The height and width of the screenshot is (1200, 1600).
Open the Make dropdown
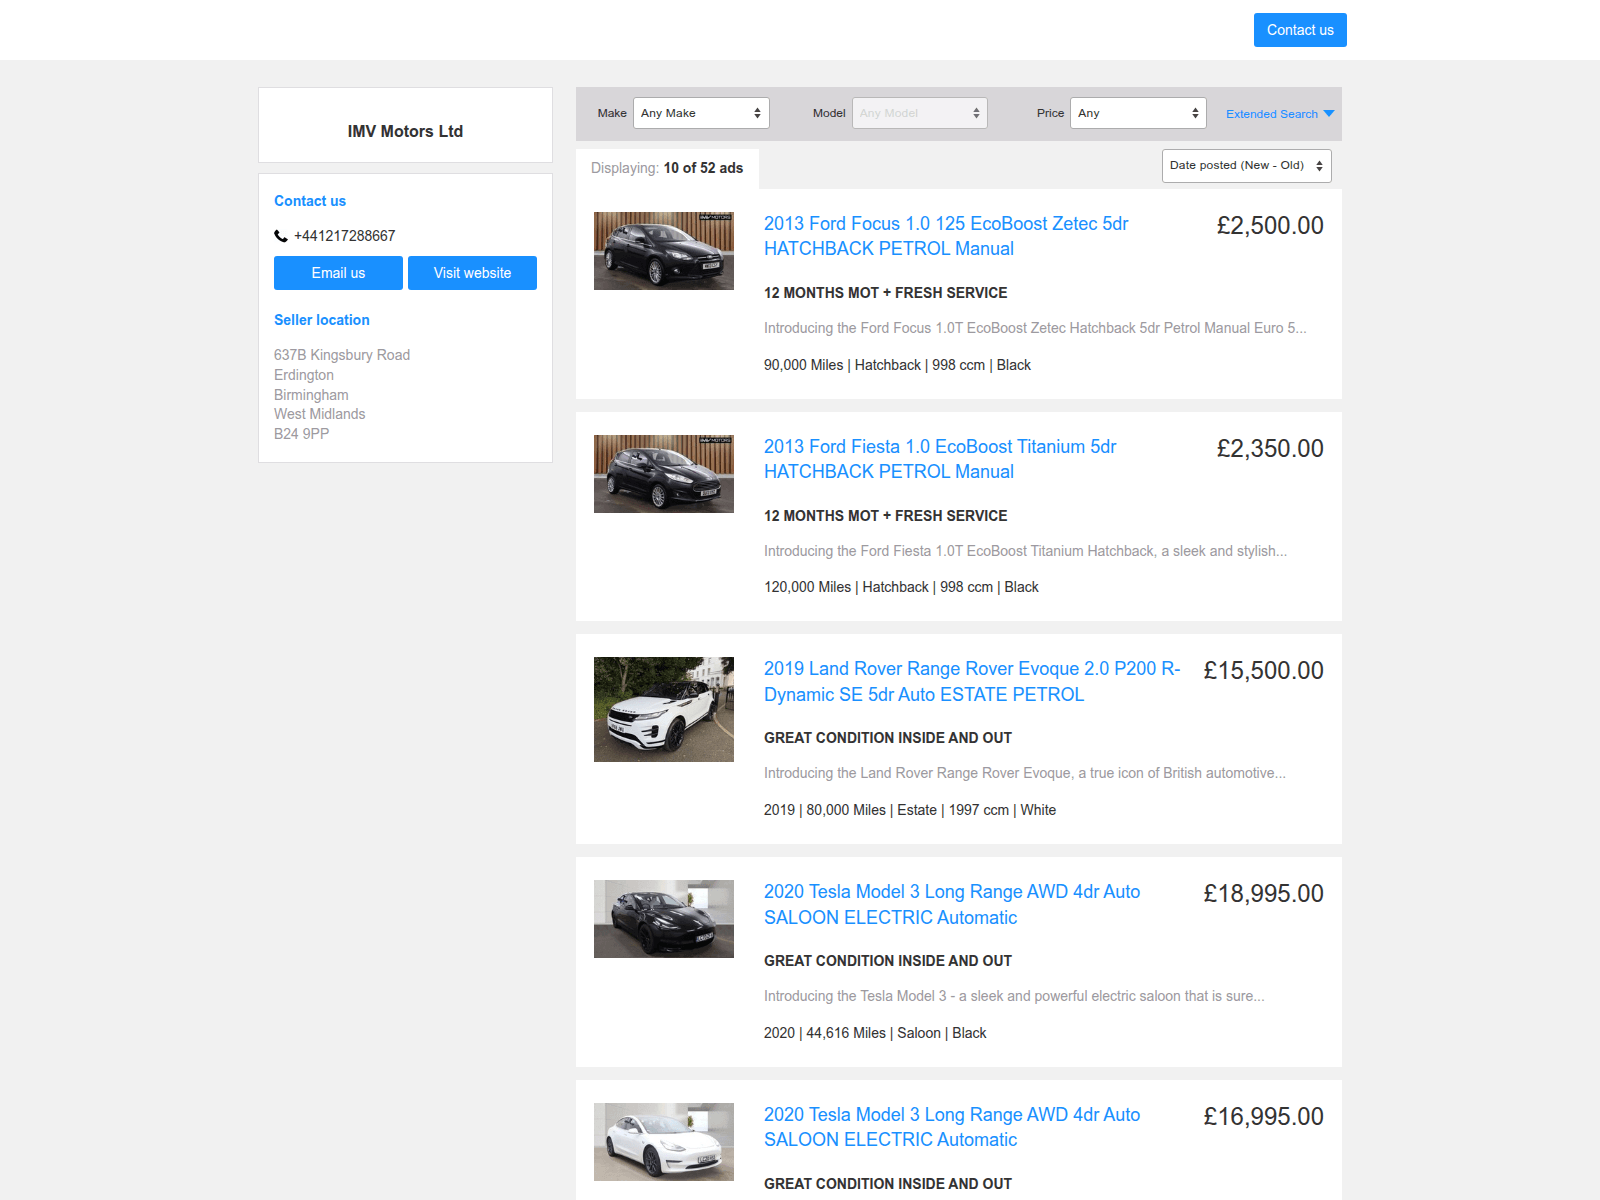point(701,113)
